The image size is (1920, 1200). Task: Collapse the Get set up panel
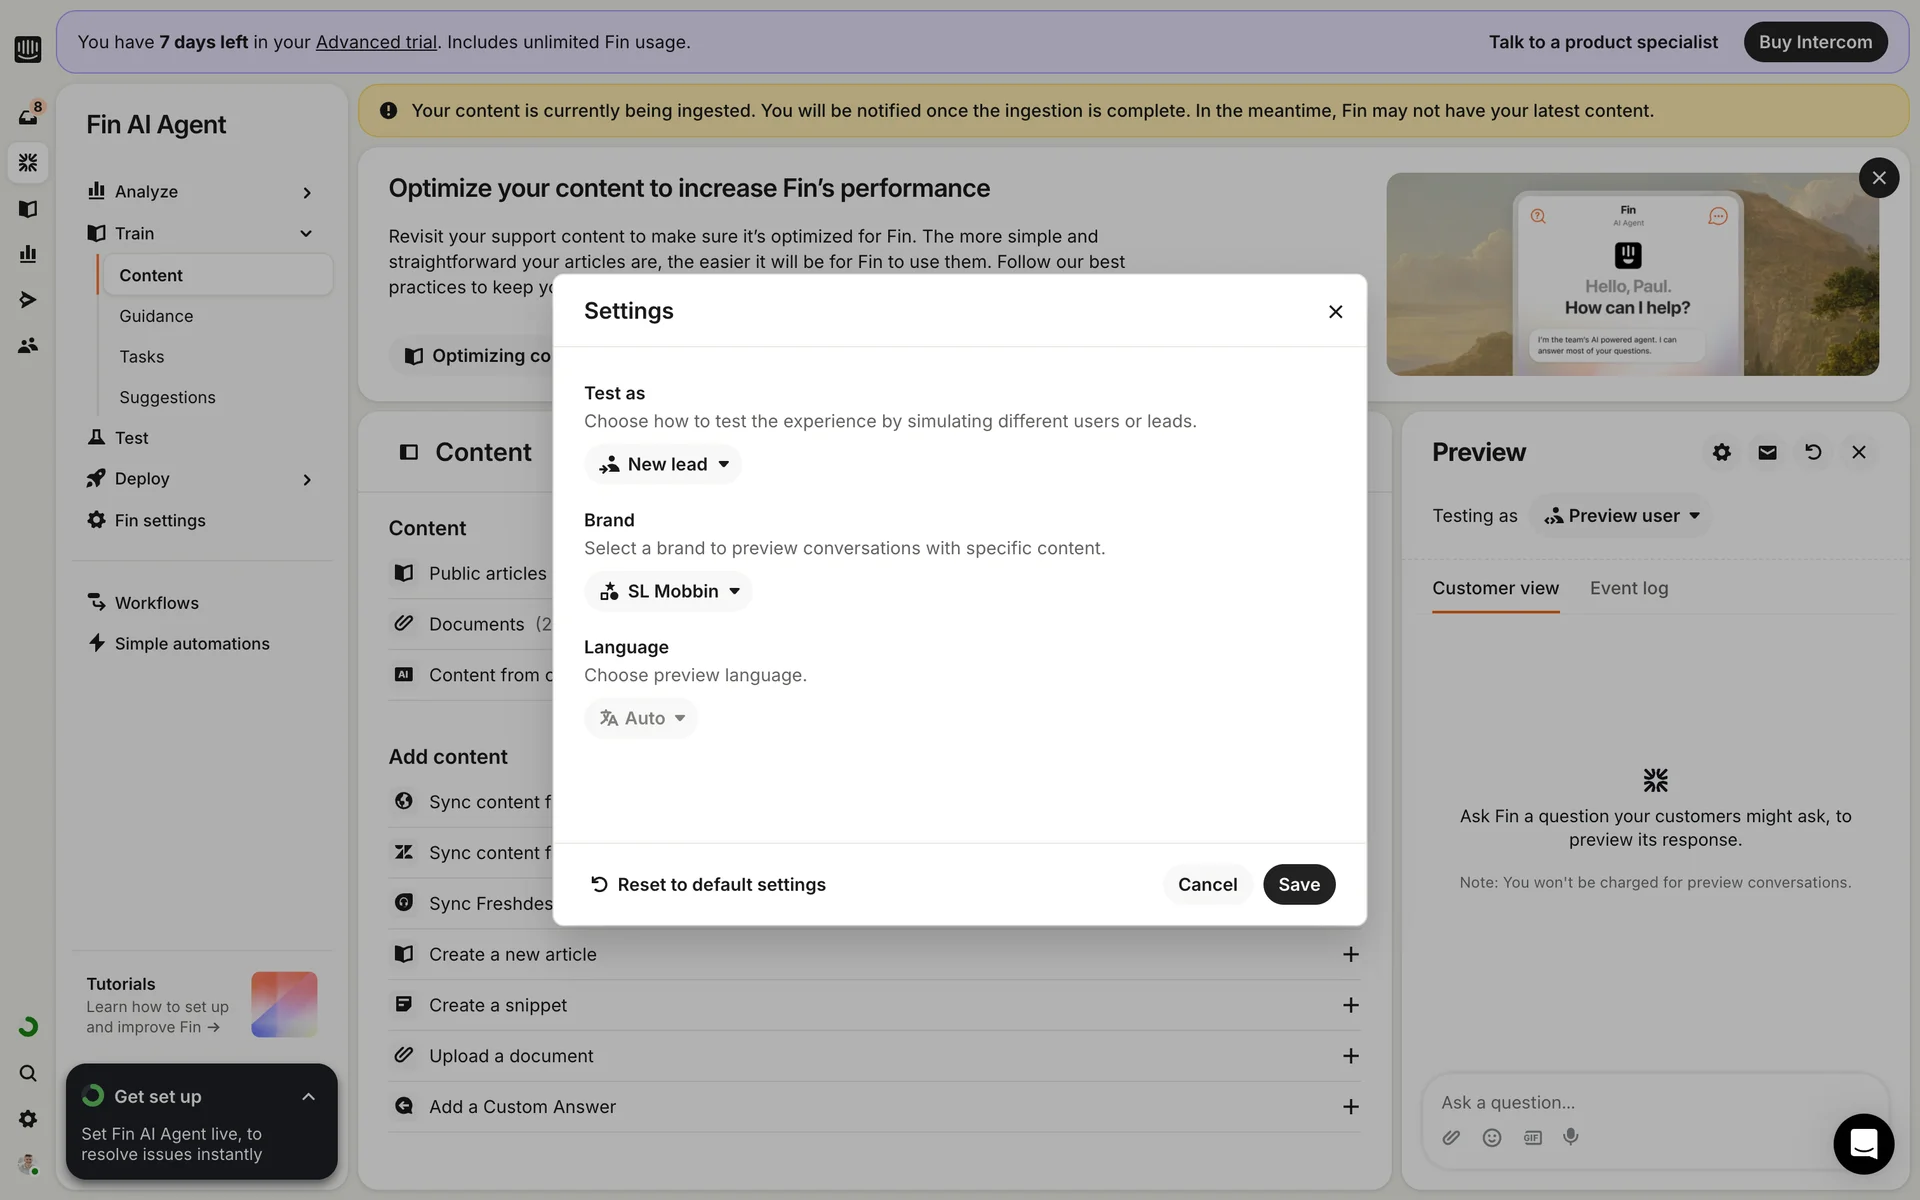[308, 1097]
